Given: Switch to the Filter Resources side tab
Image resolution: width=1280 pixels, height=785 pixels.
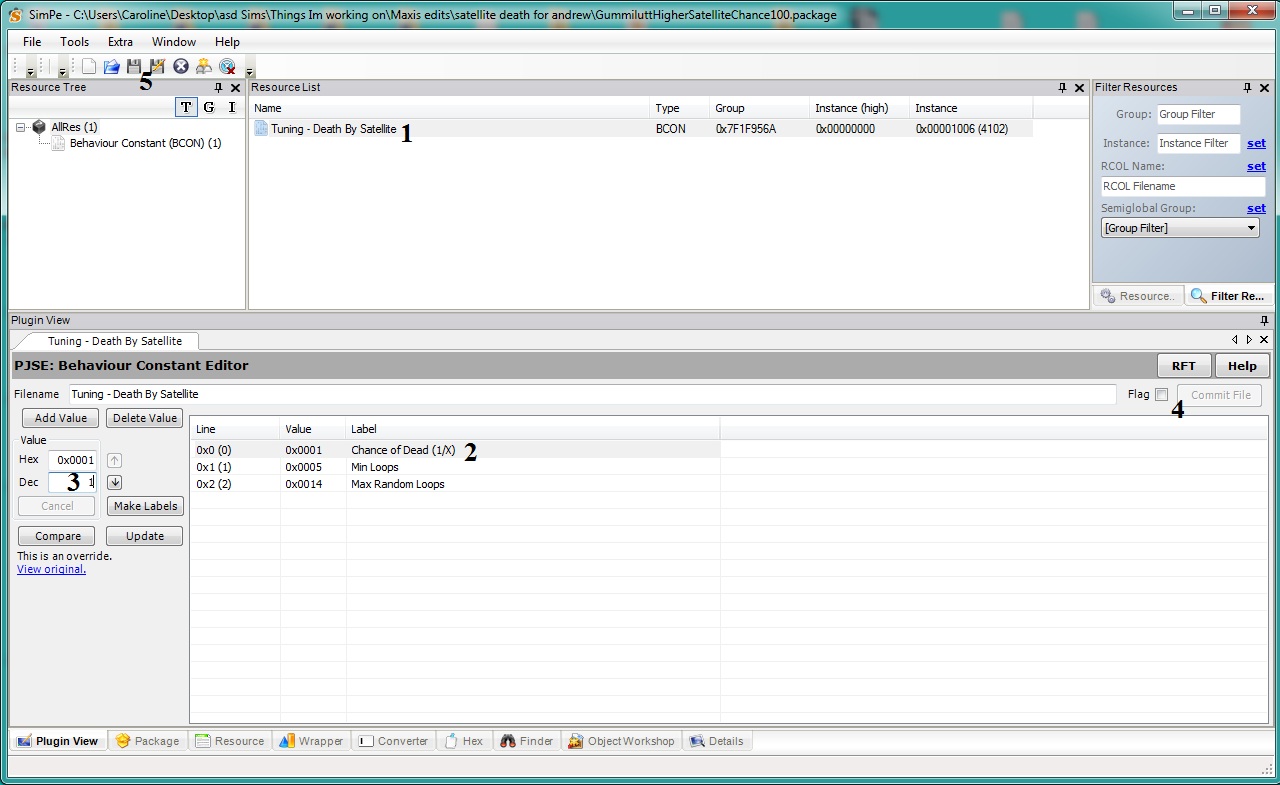Looking at the screenshot, I should (1229, 296).
